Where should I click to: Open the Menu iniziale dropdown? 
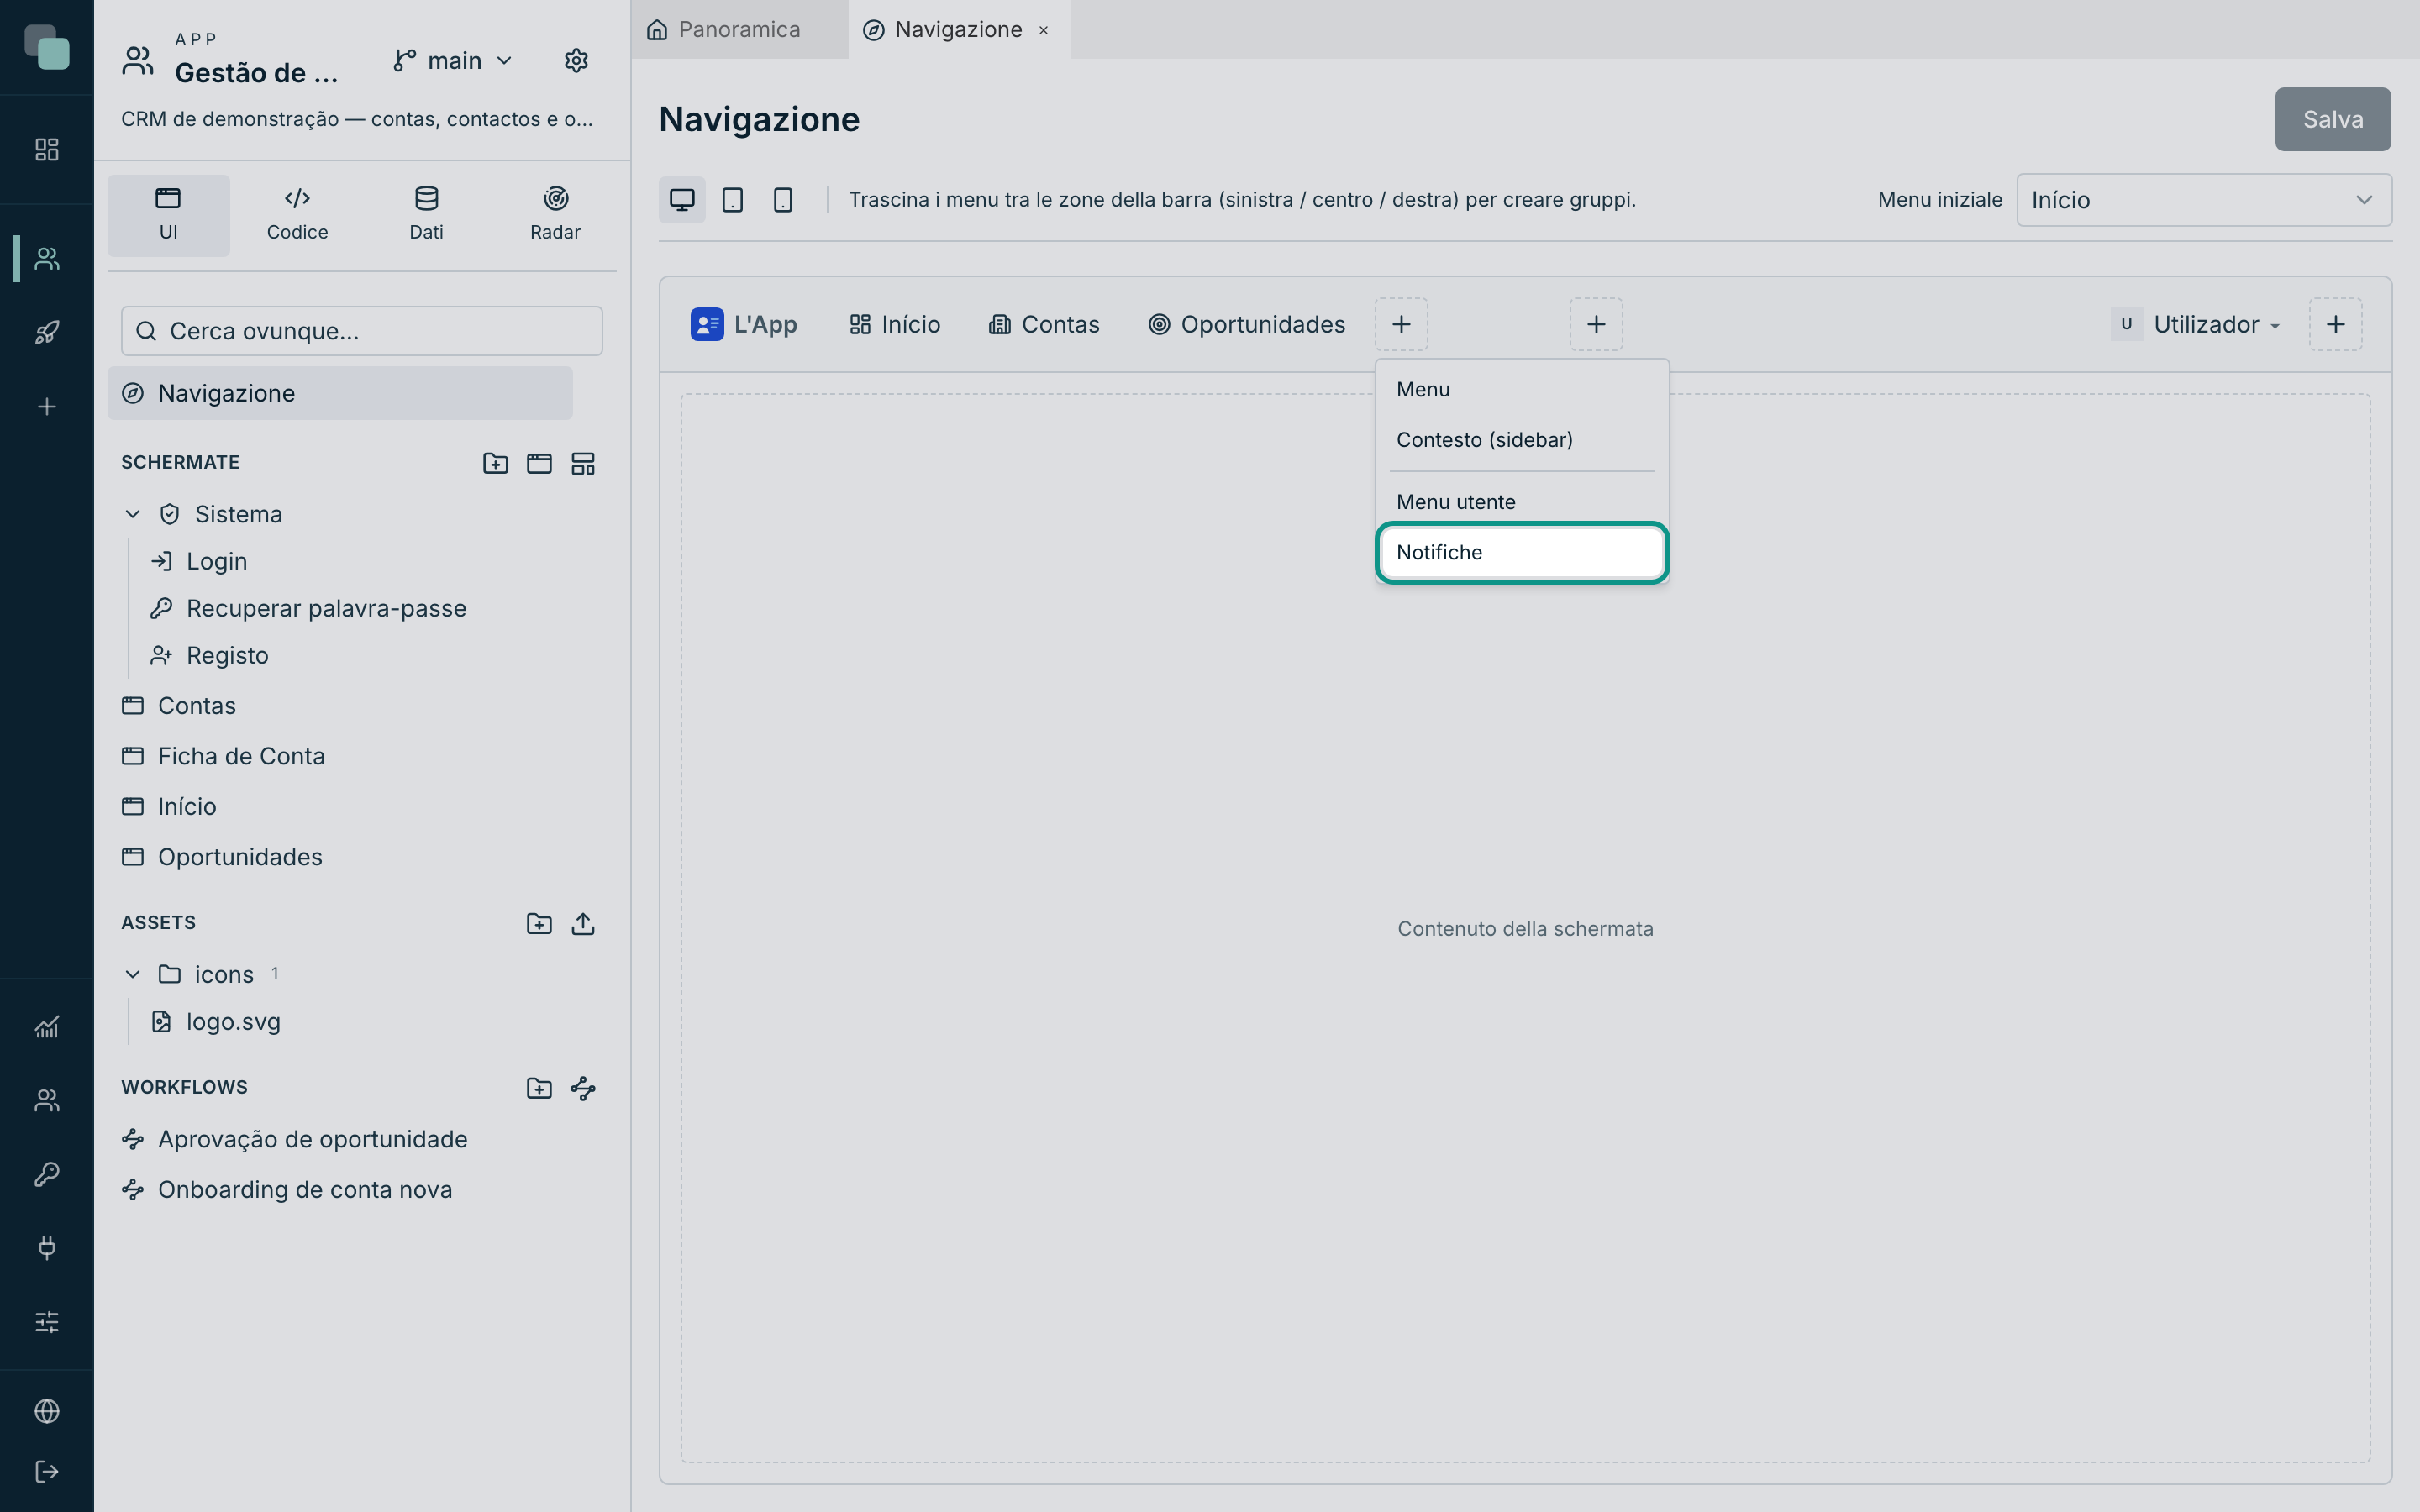(x=2204, y=200)
